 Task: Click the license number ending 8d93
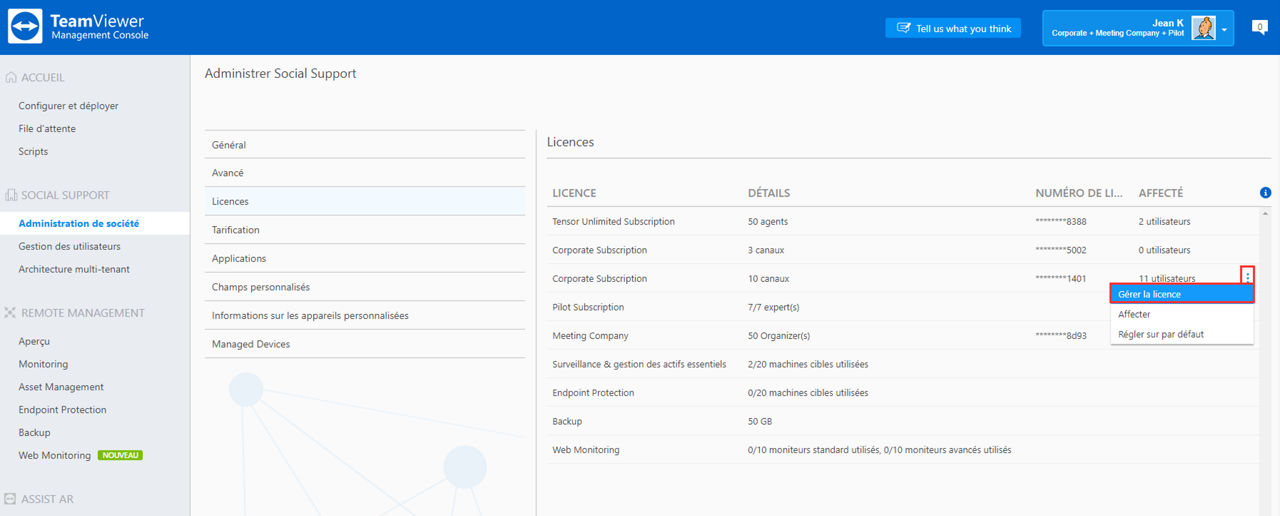pyautogui.click(x=1061, y=336)
